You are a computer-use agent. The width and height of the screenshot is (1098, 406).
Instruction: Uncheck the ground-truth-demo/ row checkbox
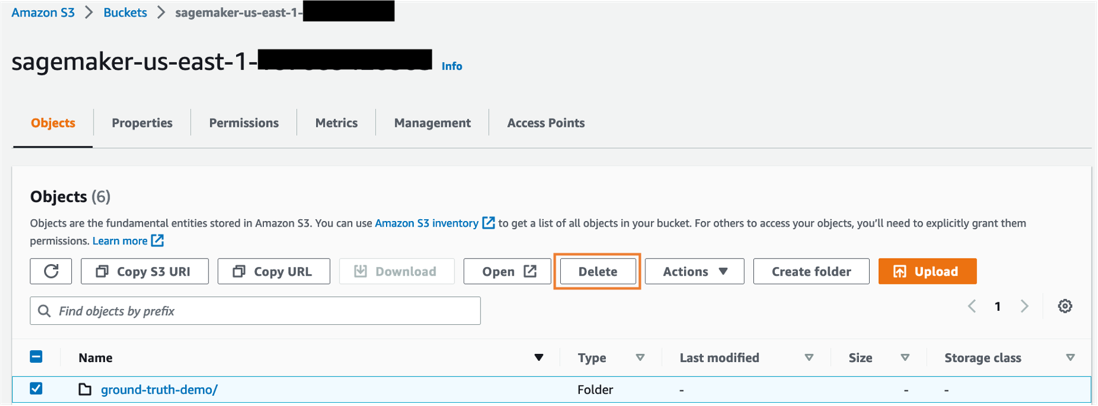[36, 389]
